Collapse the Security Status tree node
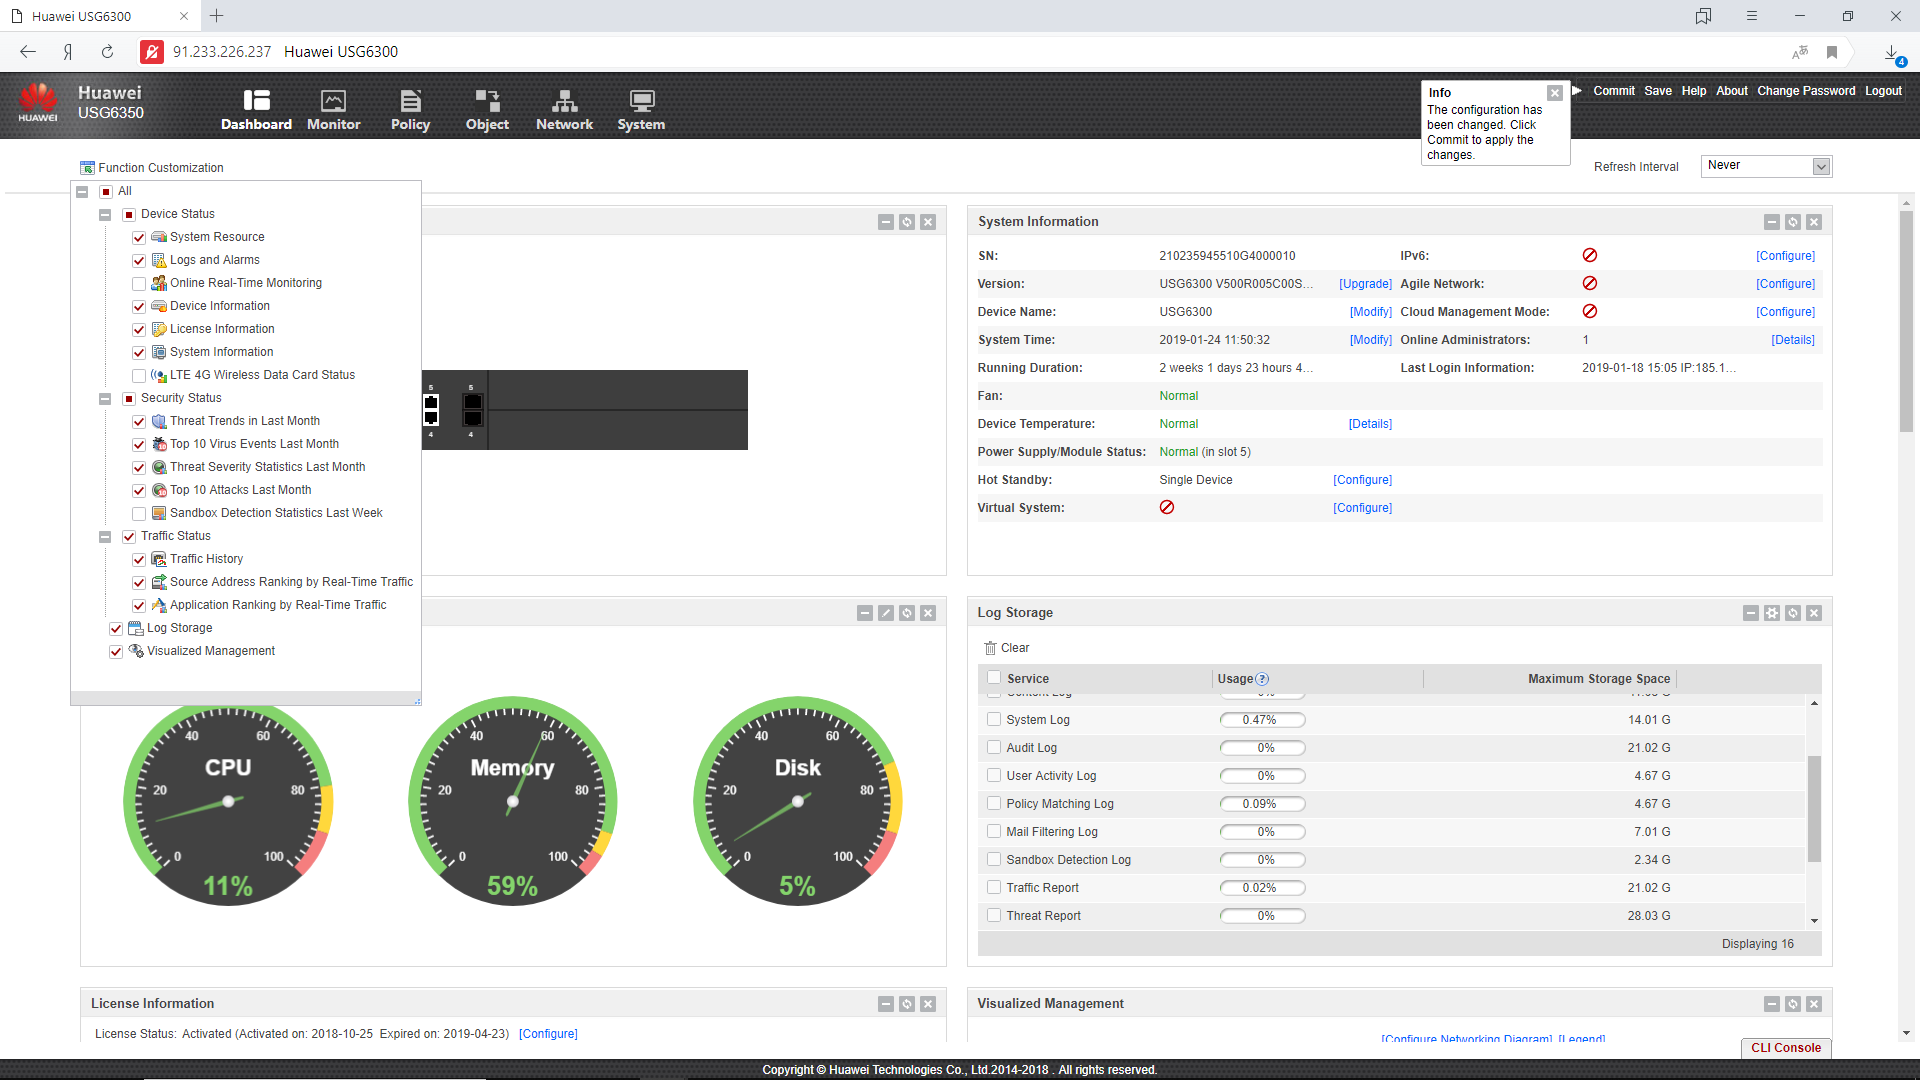1920x1080 pixels. 105,399
